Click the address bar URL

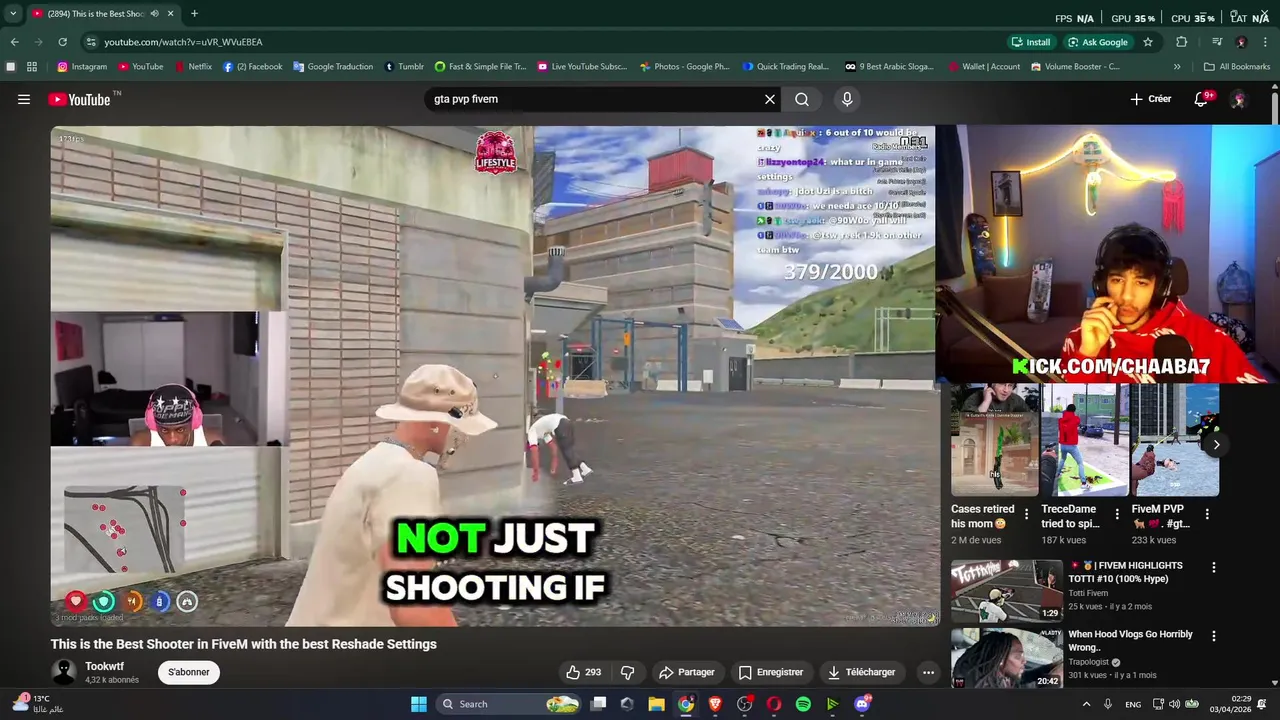[183, 42]
